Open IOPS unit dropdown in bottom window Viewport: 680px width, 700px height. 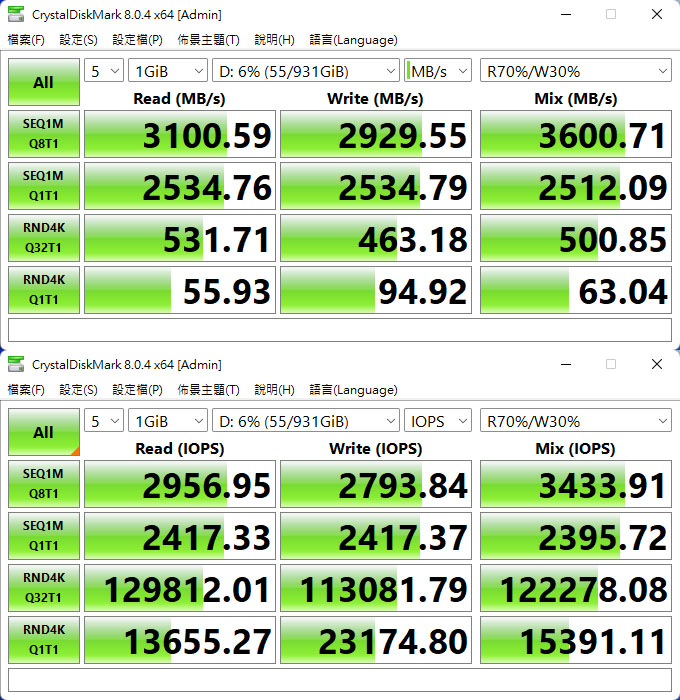[x=438, y=421]
